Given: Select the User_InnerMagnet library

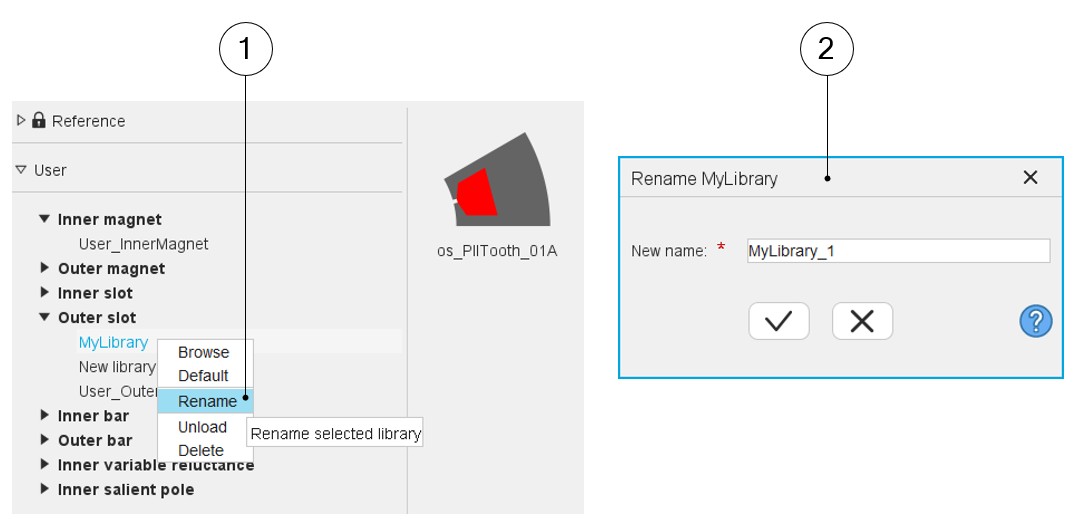Looking at the screenshot, I should point(143,243).
